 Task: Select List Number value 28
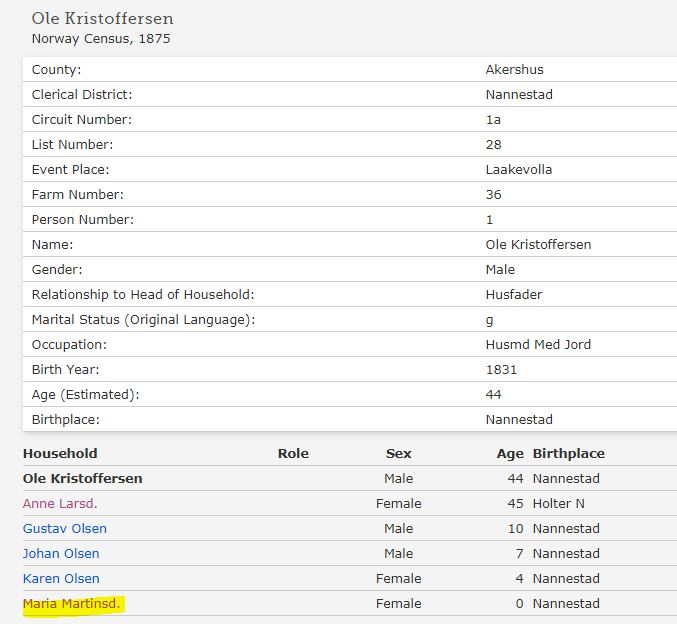tap(494, 145)
